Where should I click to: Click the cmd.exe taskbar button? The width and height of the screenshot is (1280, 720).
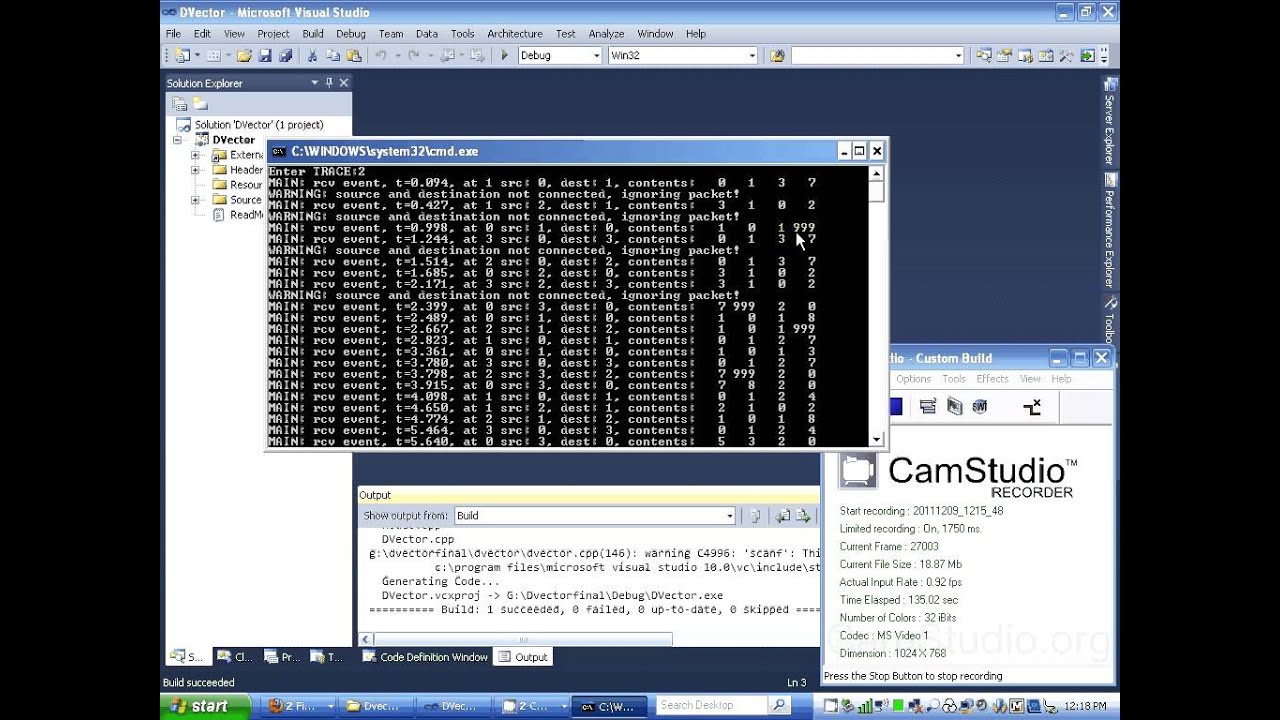pyautogui.click(x=608, y=706)
